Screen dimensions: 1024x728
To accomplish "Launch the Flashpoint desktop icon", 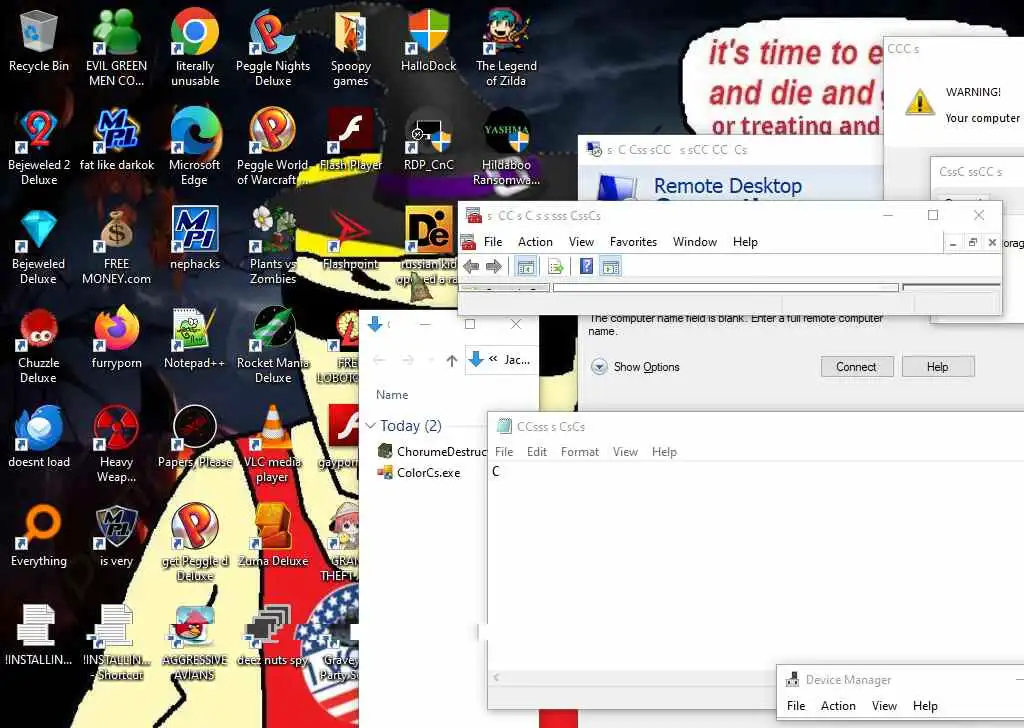I will 351,239.
